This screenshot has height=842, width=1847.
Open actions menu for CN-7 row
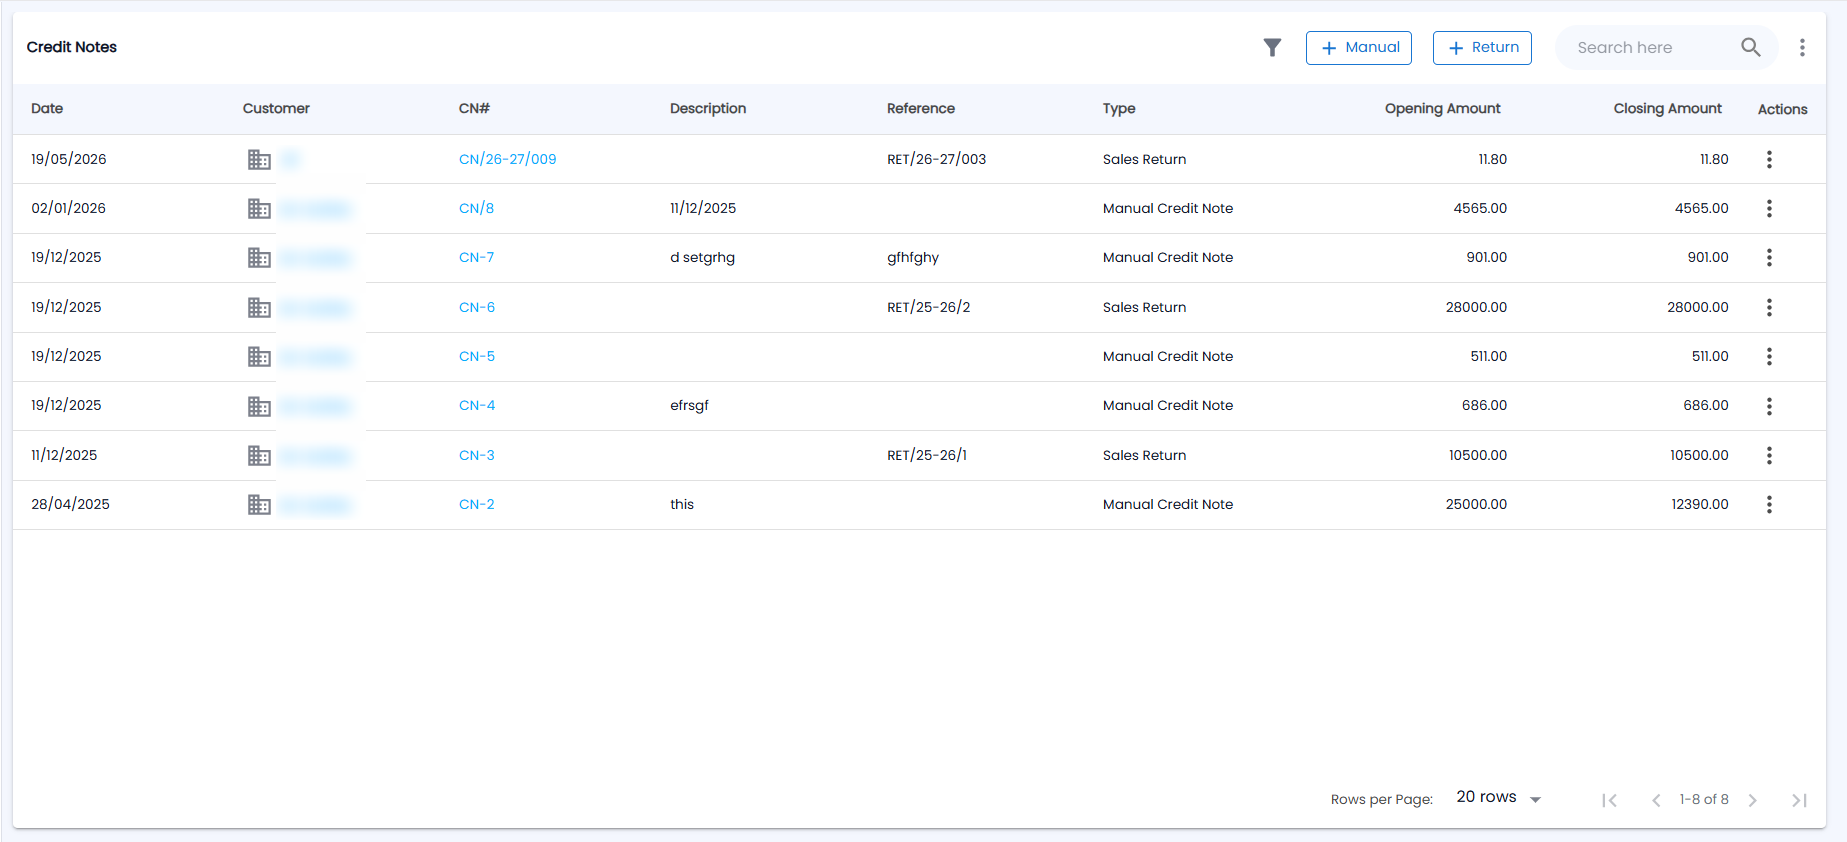1769,257
